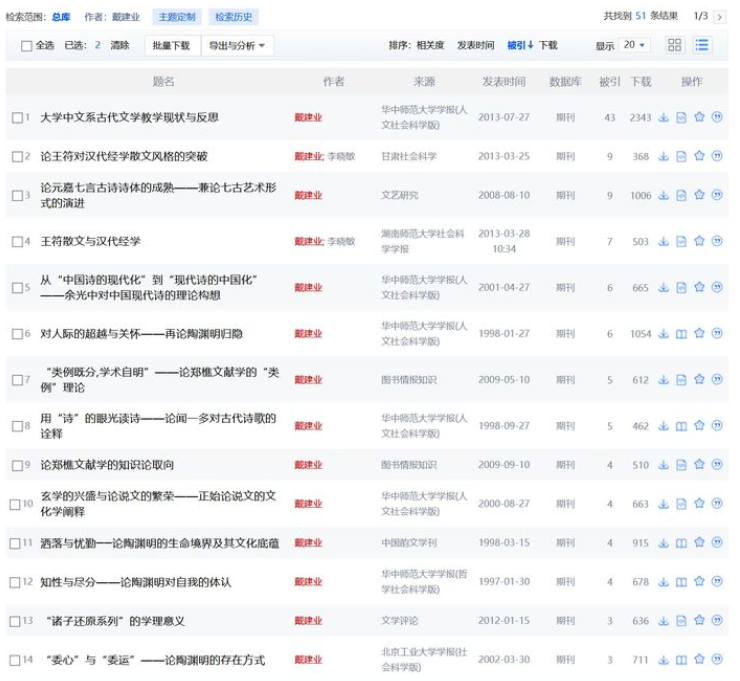Viewport: 740px width, 681px height.
Task: Open source journal 甘肃社会科学
Action: coord(409,156)
